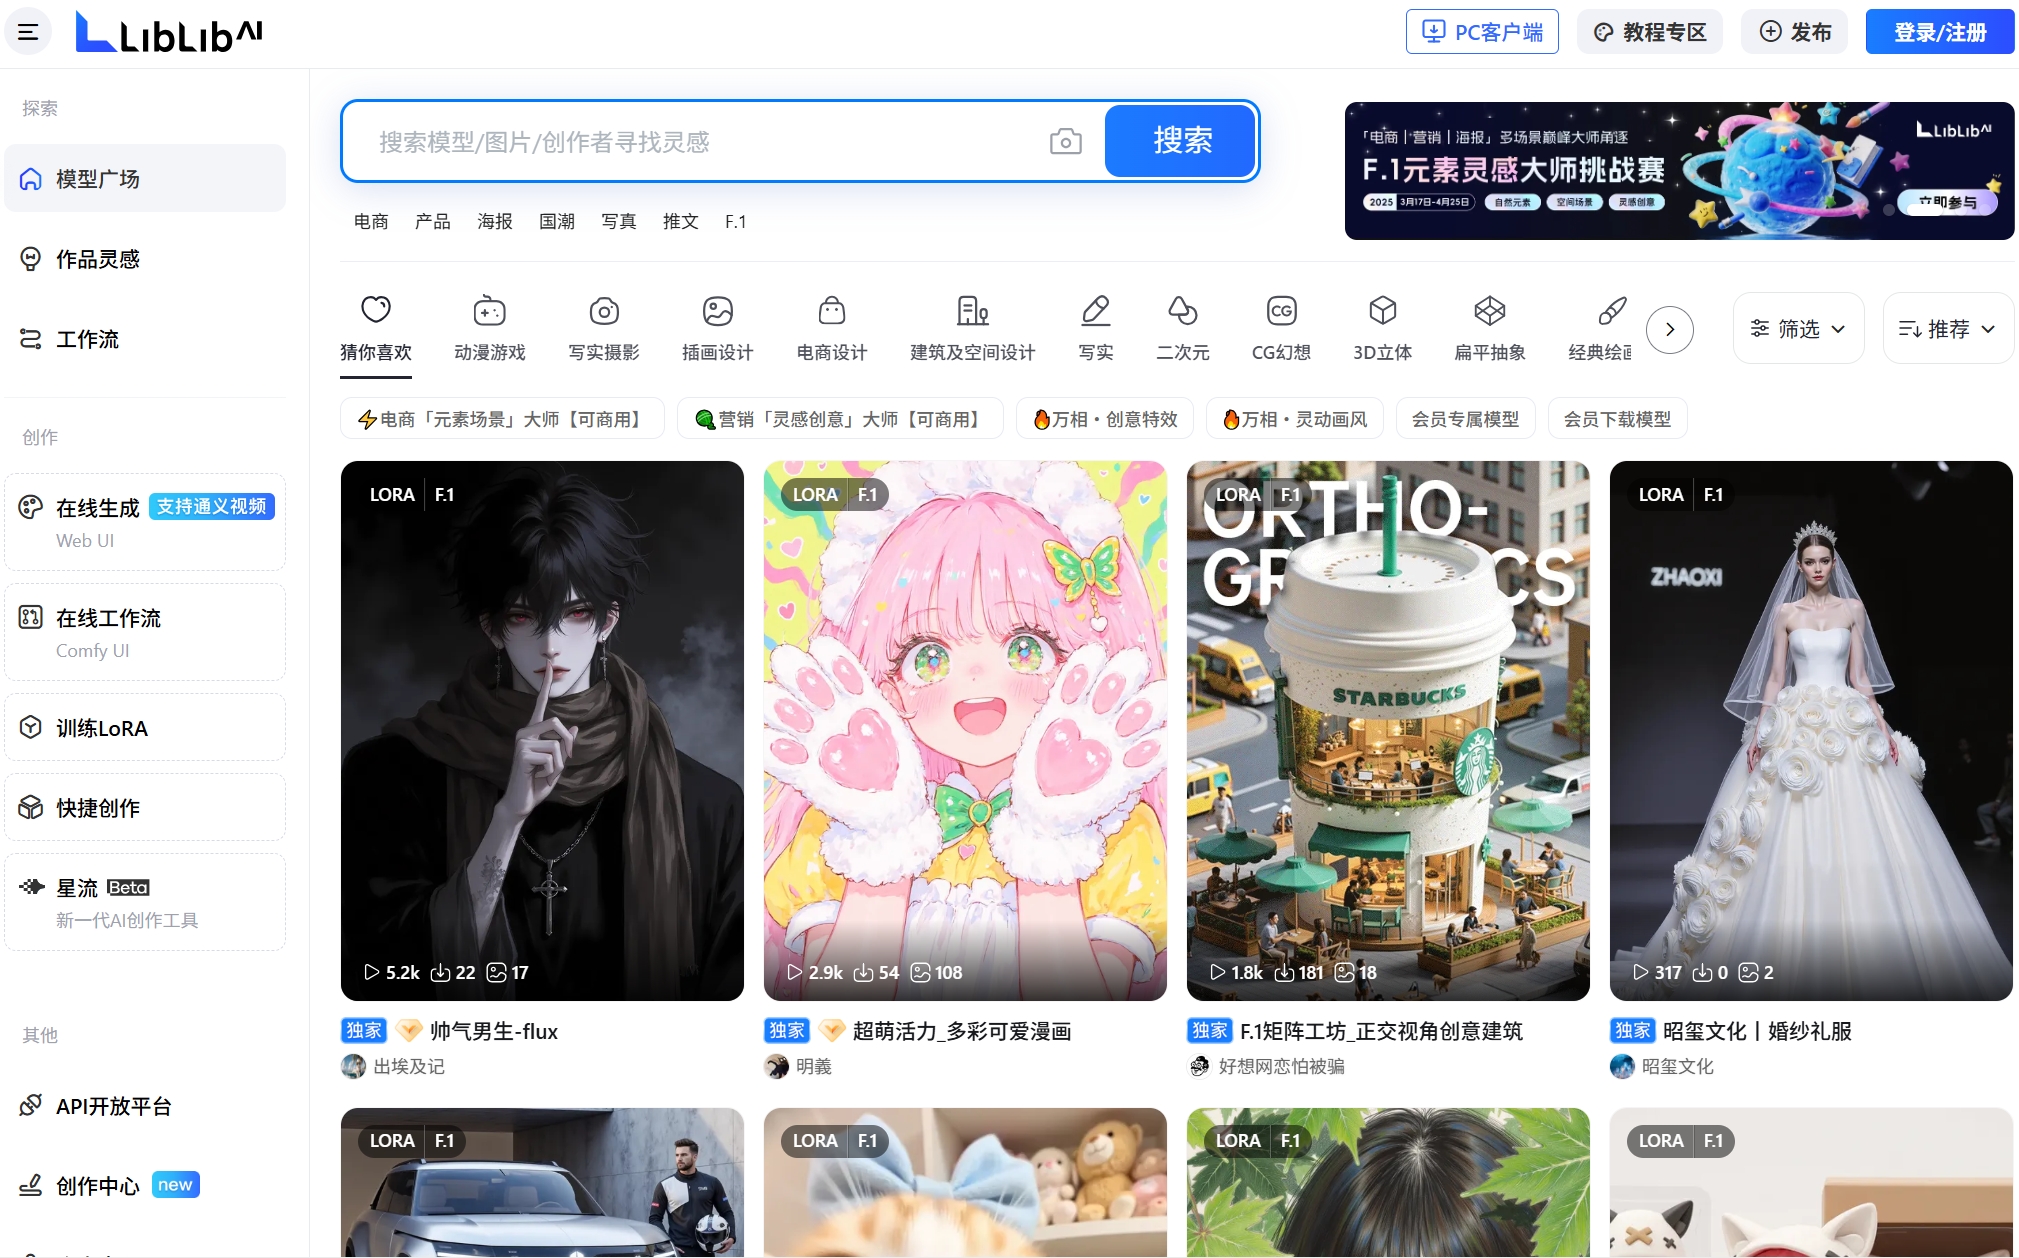Open the Starbucks 正交视角创意建筑 thumbnail

point(1388,731)
